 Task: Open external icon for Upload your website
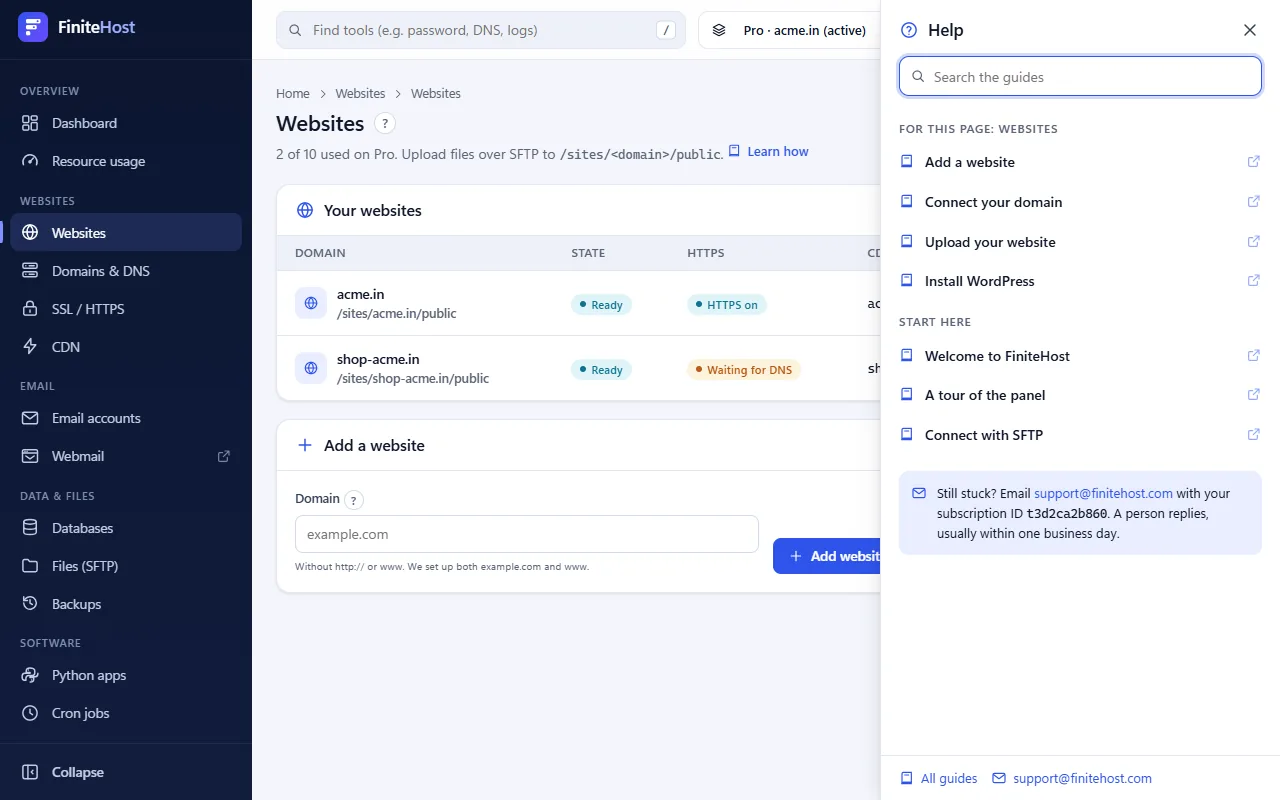(1254, 241)
